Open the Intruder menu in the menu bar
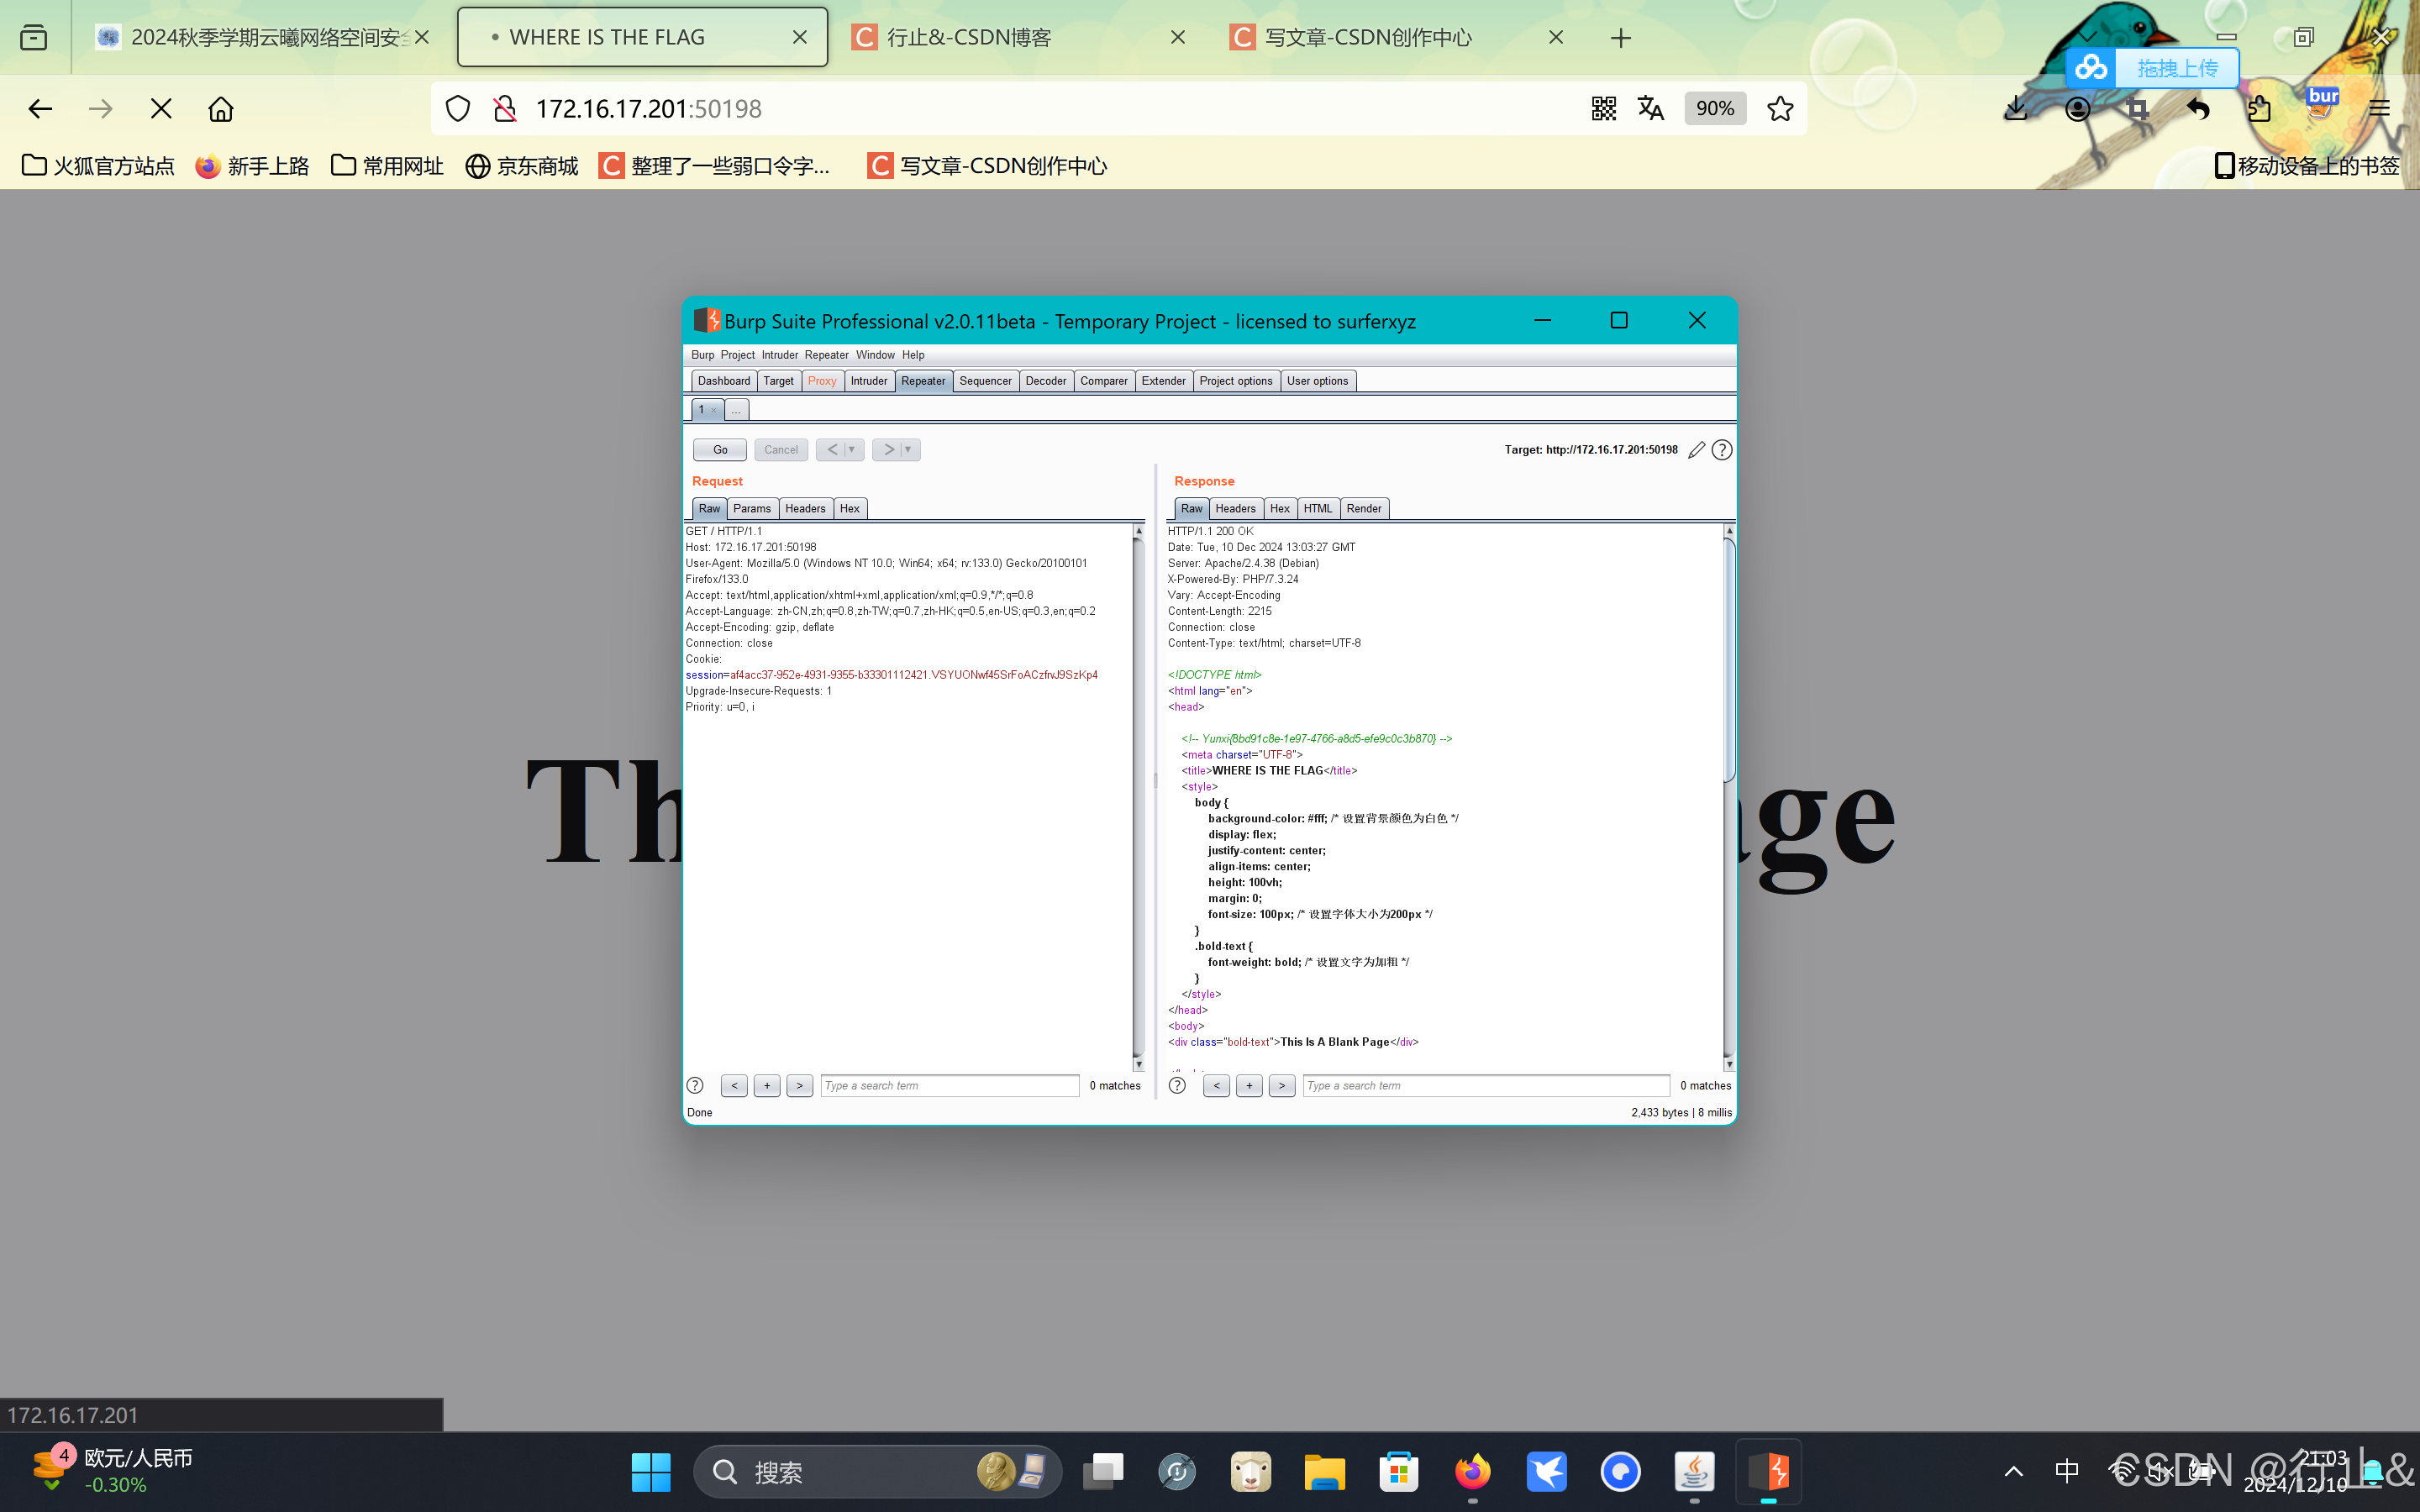The image size is (2420, 1512). tap(779, 355)
